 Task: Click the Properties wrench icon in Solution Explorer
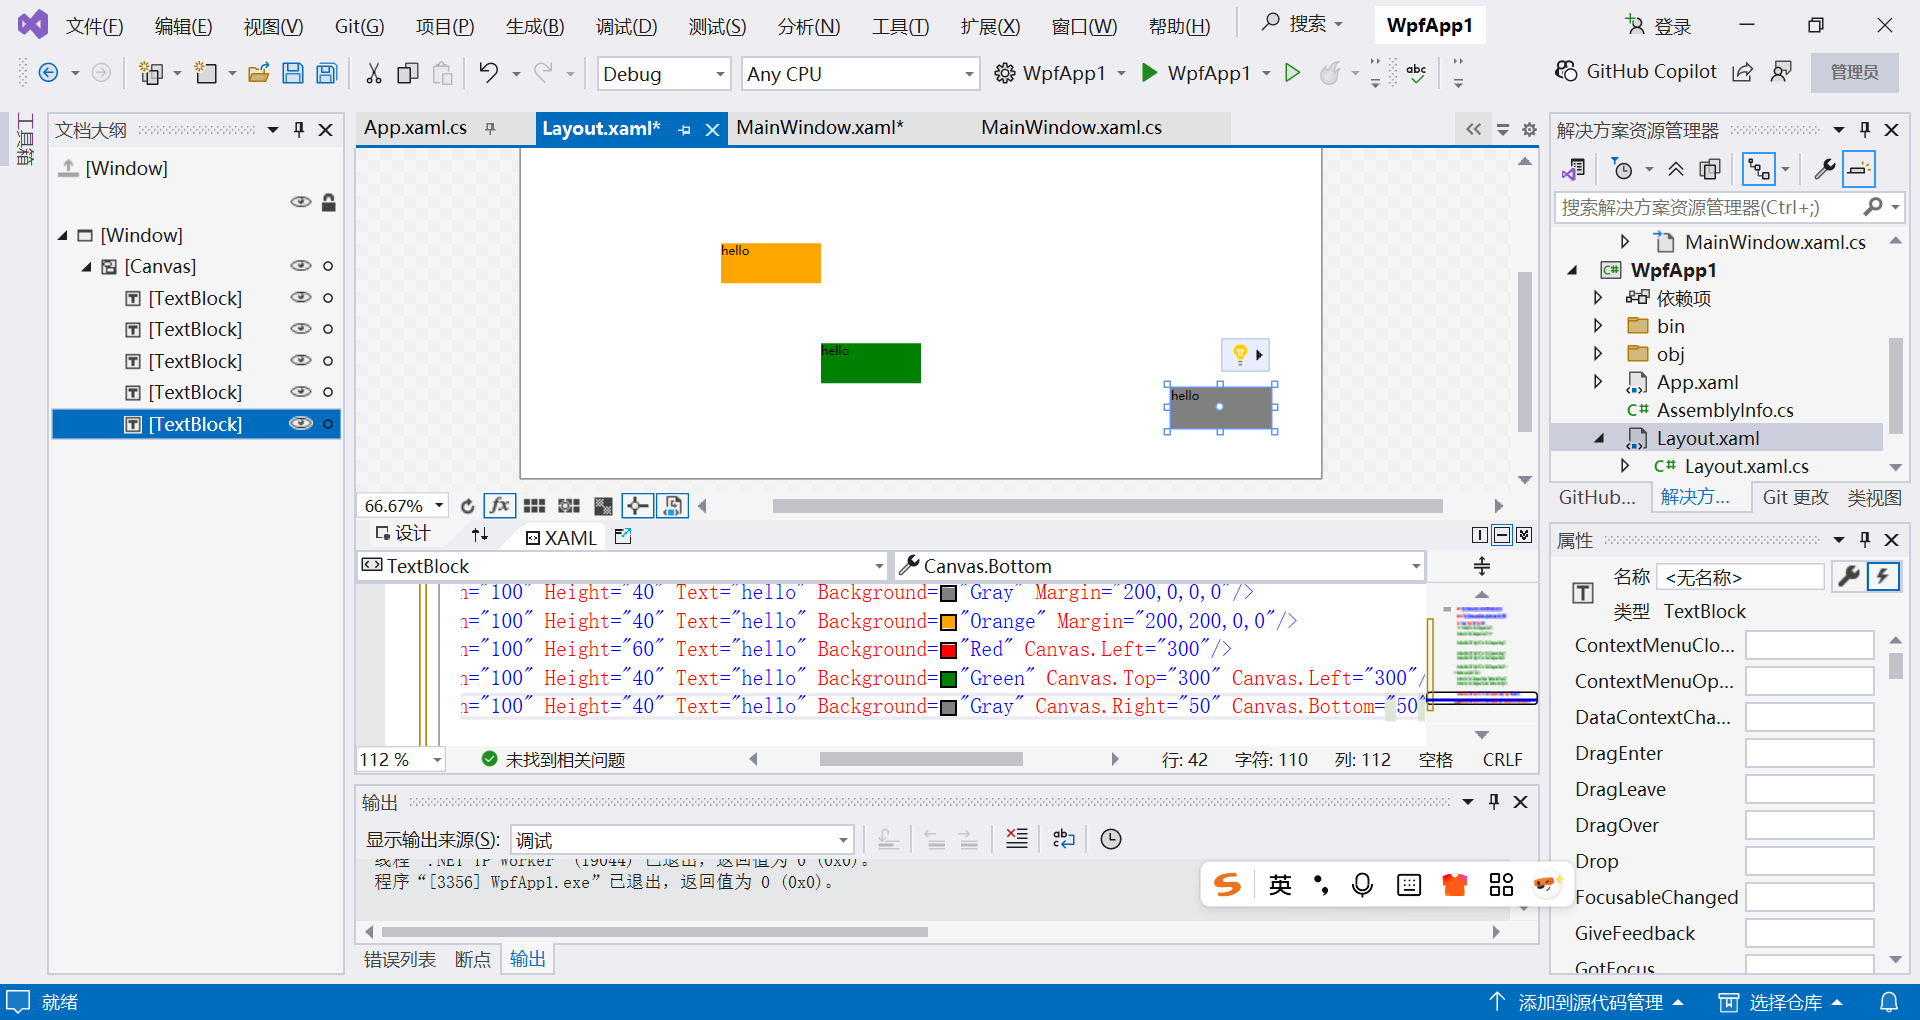[x=1824, y=170]
